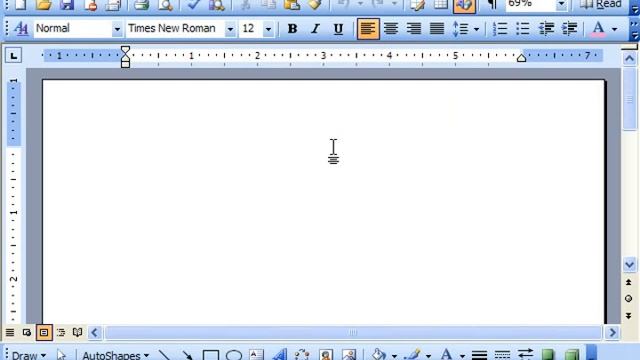Switch to Outline view
Image resolution: width=640 pixels, height=360 pixels.
[x=61, y=333]
